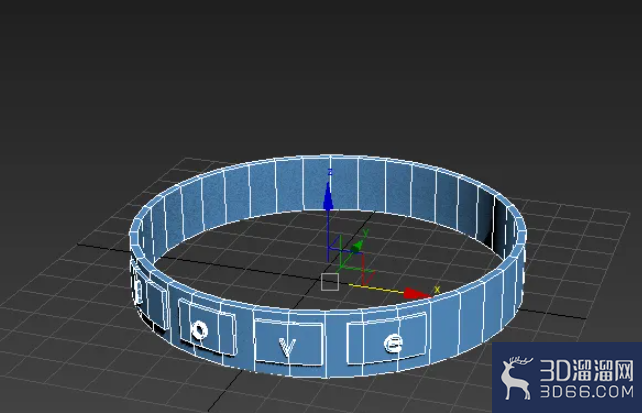Select the plate with letter 'v' on bracelet

click(289, 342)
